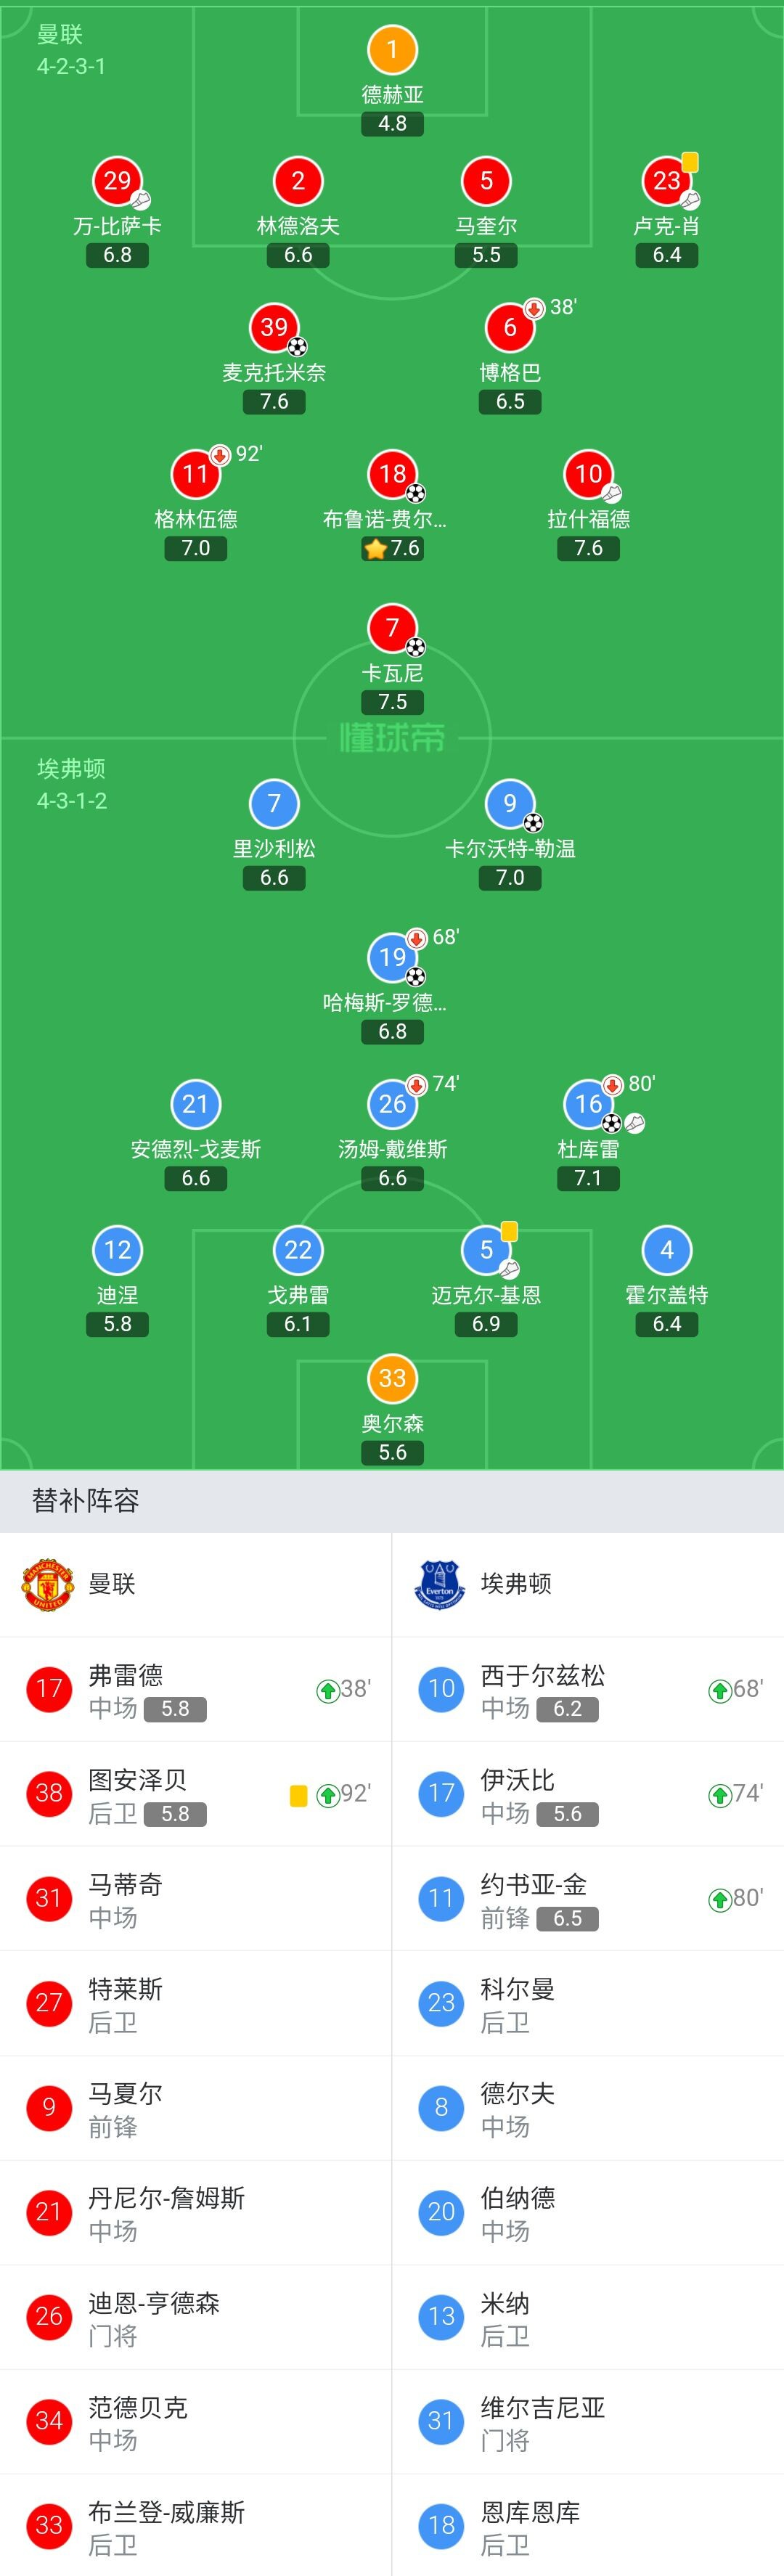
Task: Tap the Manchester United club crest
Action: click(48, 1583)
